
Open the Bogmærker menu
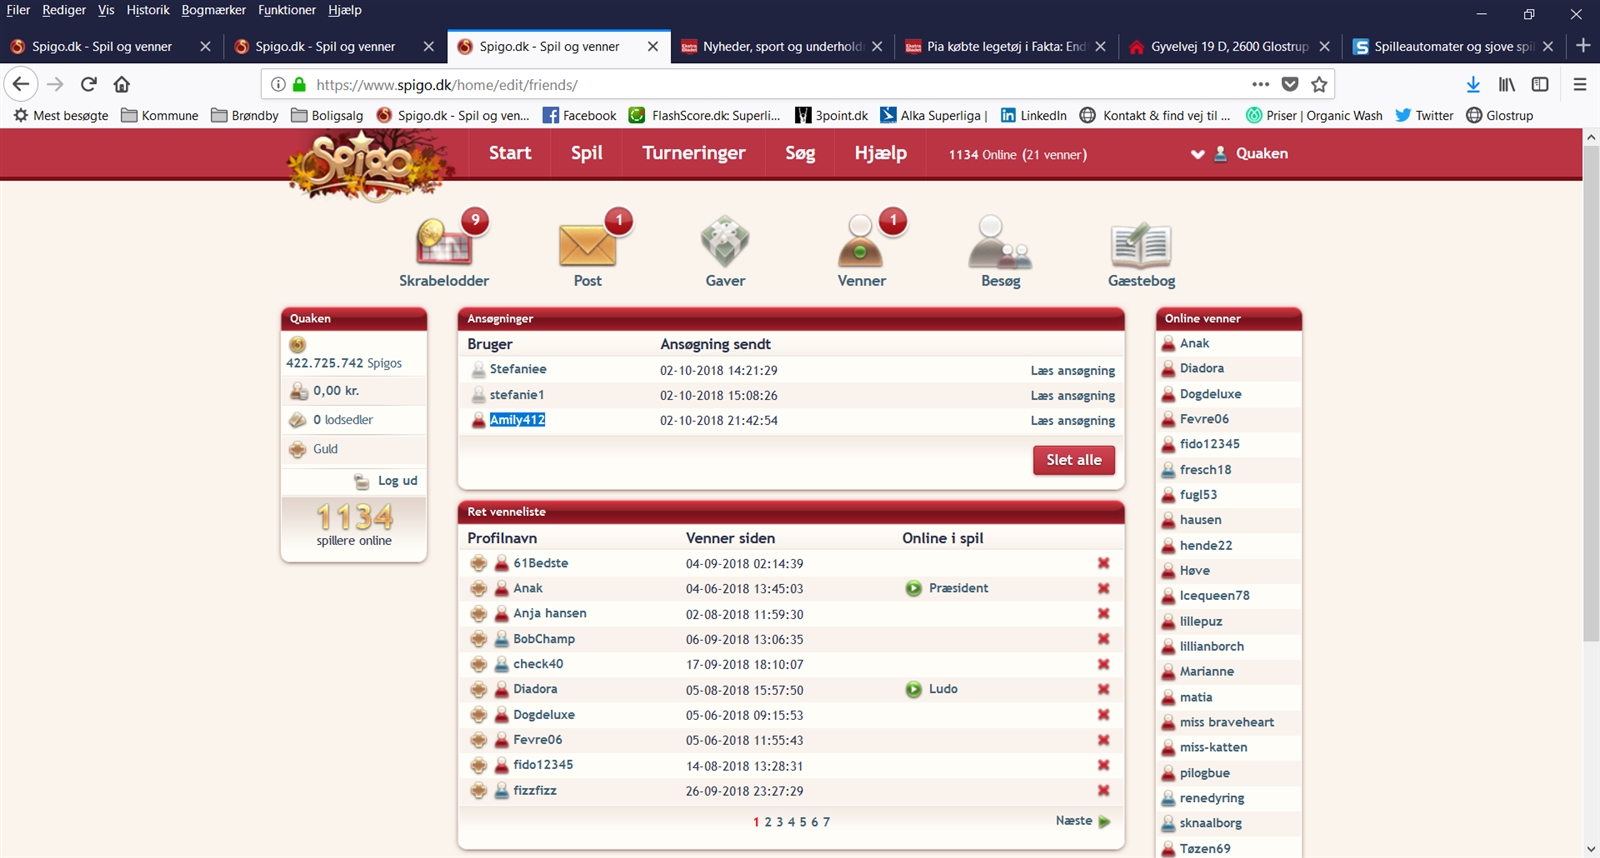(x=213, y=10)
